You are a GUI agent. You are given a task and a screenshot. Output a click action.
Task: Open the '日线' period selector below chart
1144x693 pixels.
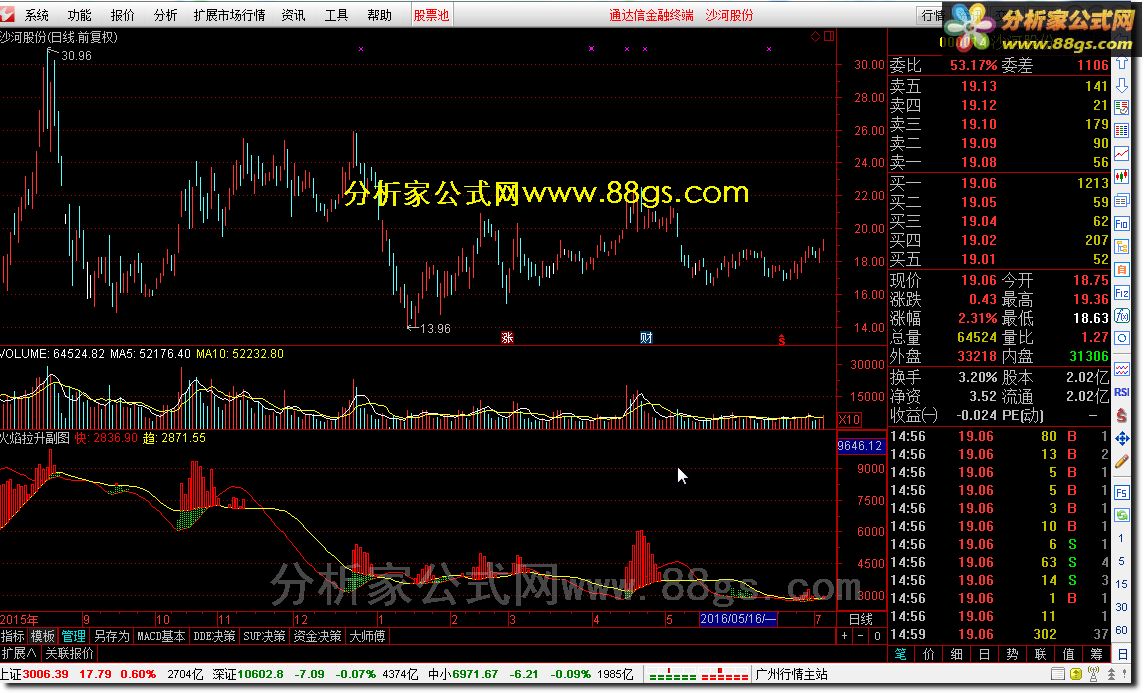861,619
